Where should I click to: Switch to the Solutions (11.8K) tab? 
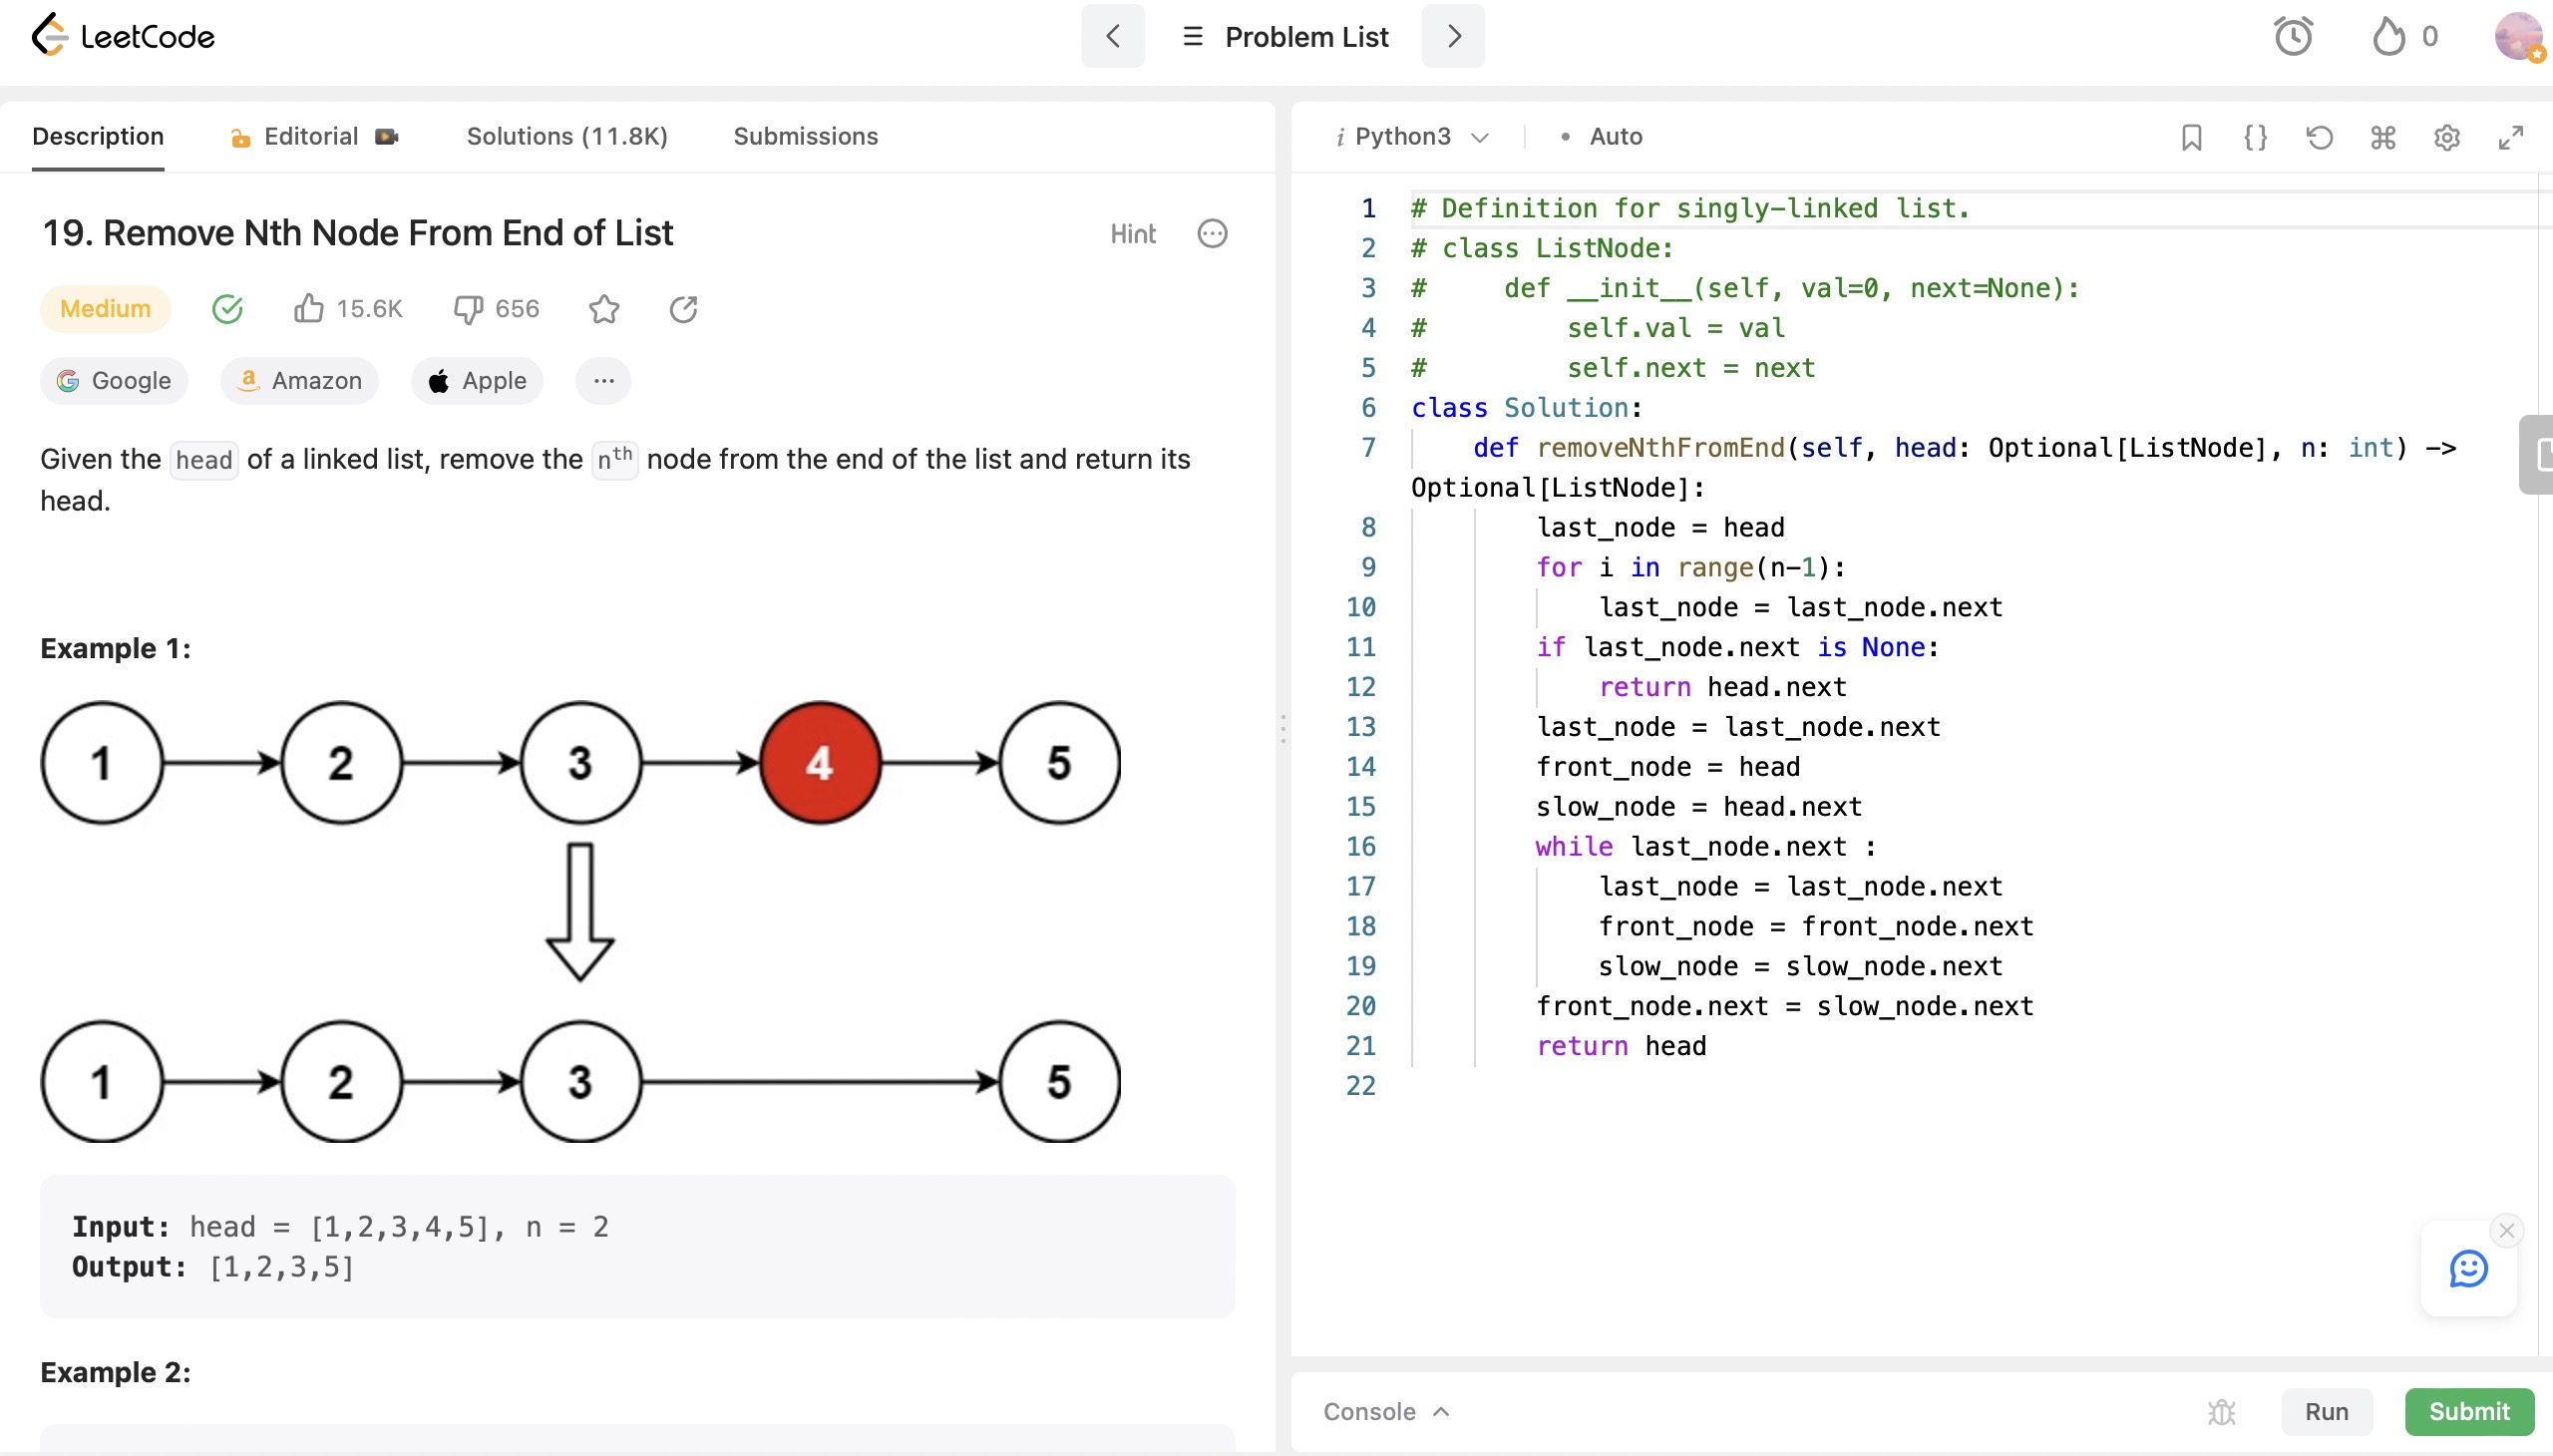(x=567, y=137)
